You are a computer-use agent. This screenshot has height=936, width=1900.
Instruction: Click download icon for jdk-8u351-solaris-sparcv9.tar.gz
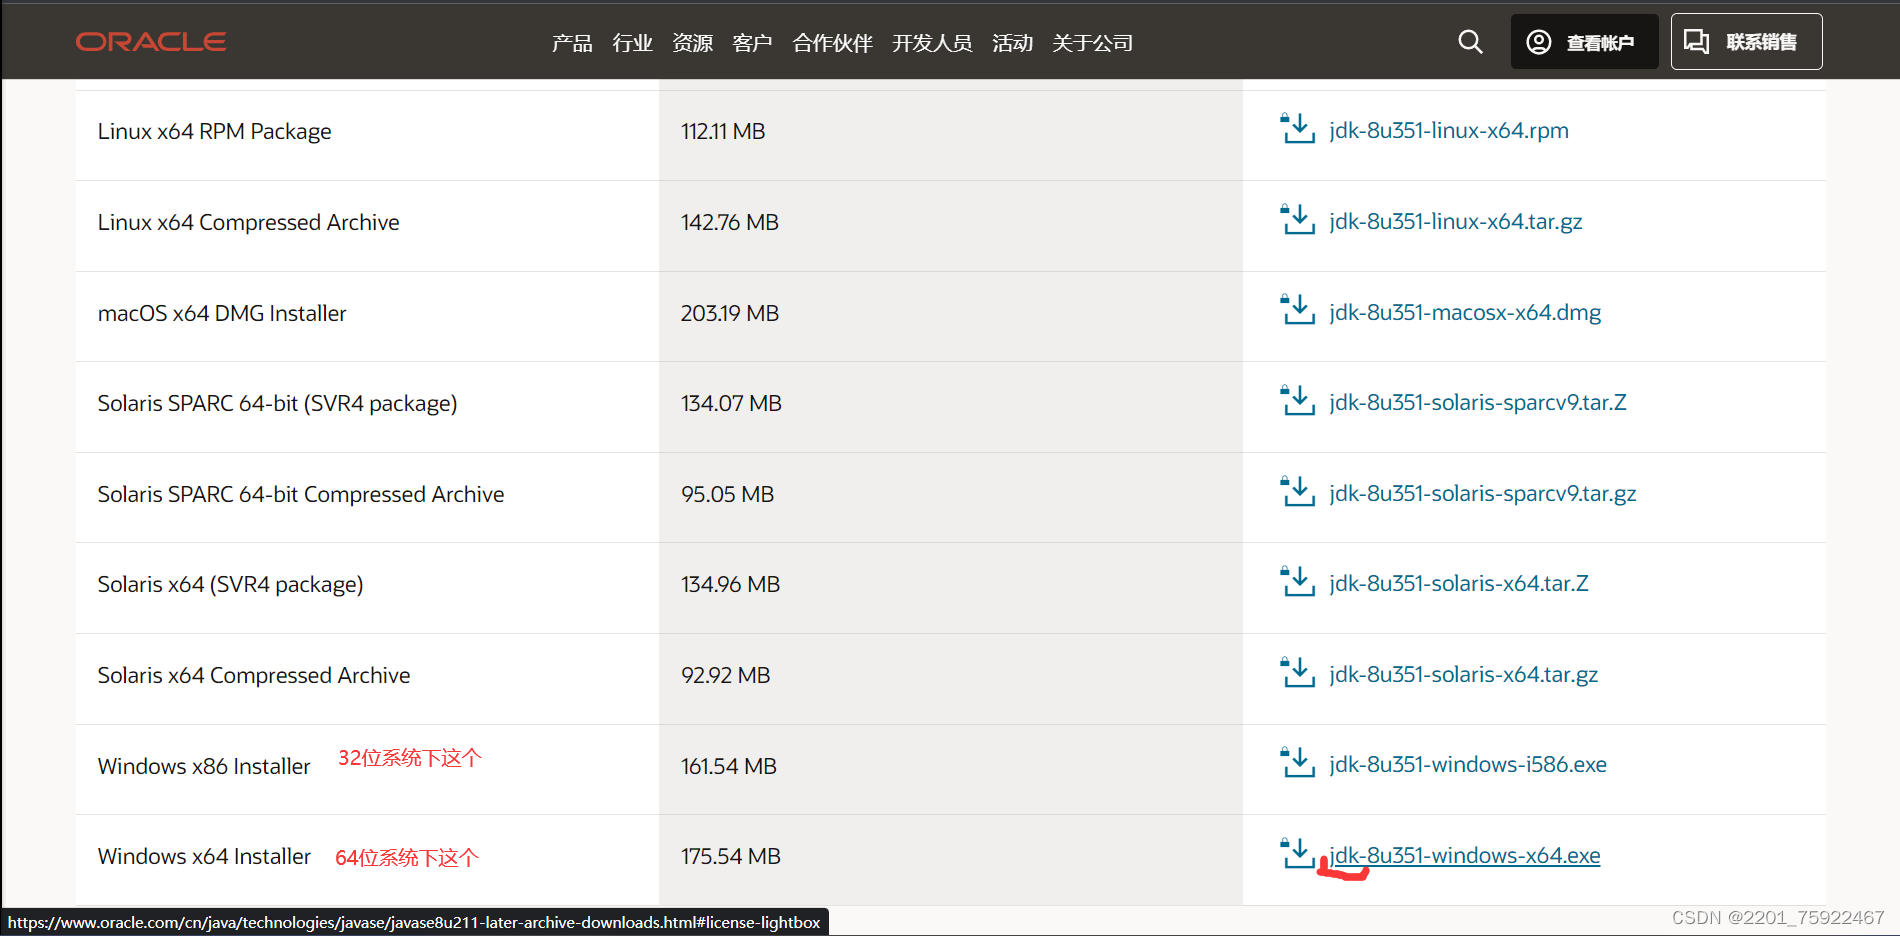[x=1298, y=492]
